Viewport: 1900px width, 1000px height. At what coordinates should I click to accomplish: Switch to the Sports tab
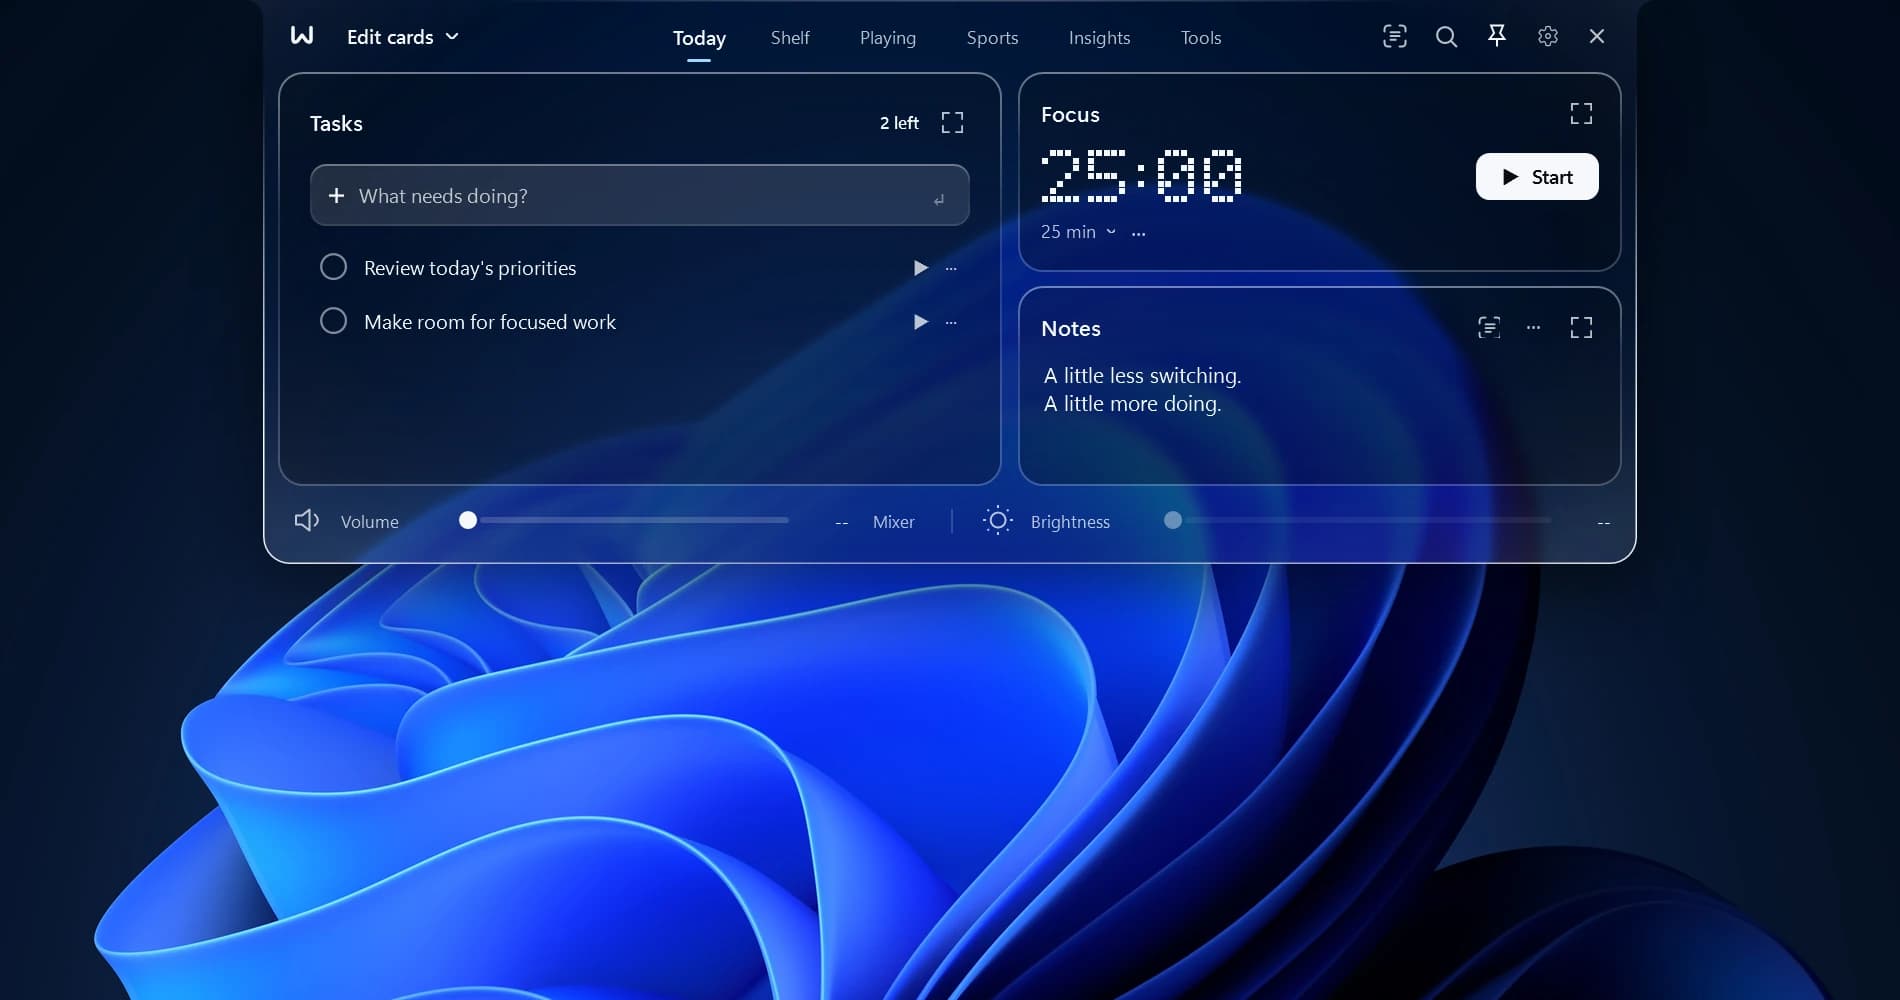click(992, 38)
